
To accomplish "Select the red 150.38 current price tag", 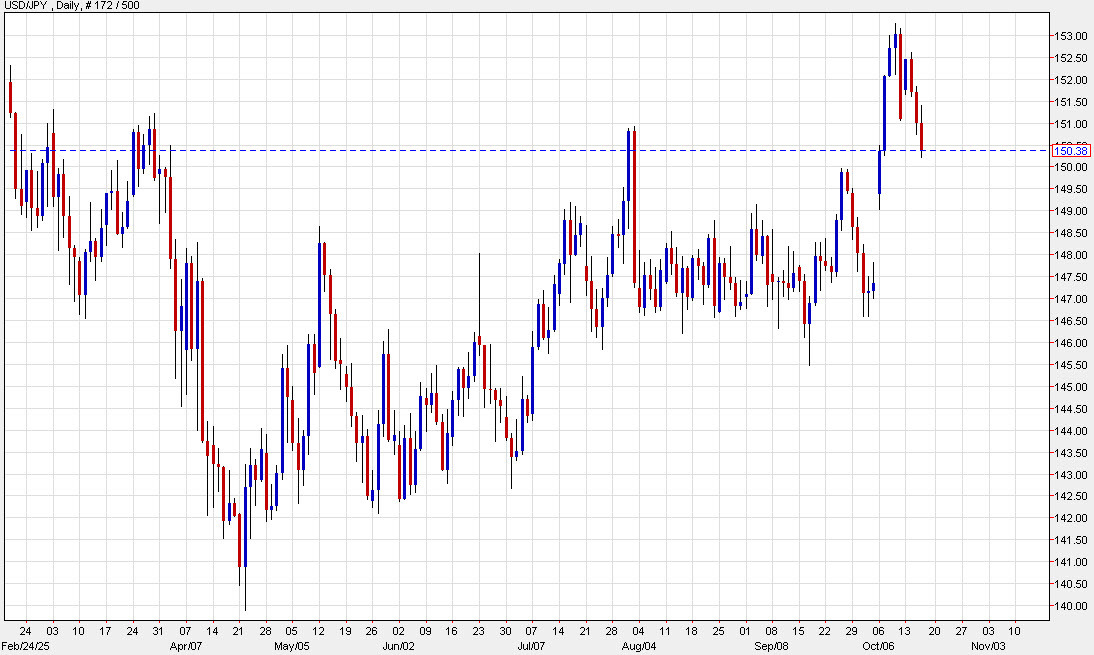I will pyautogui.click(x=1069, y=150).
